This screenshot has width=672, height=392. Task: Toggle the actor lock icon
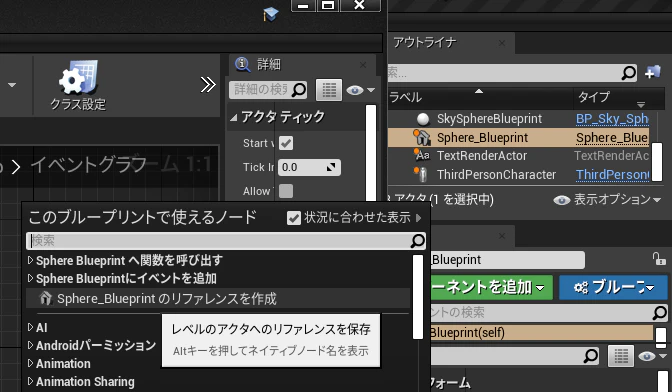tap(658, 259)
